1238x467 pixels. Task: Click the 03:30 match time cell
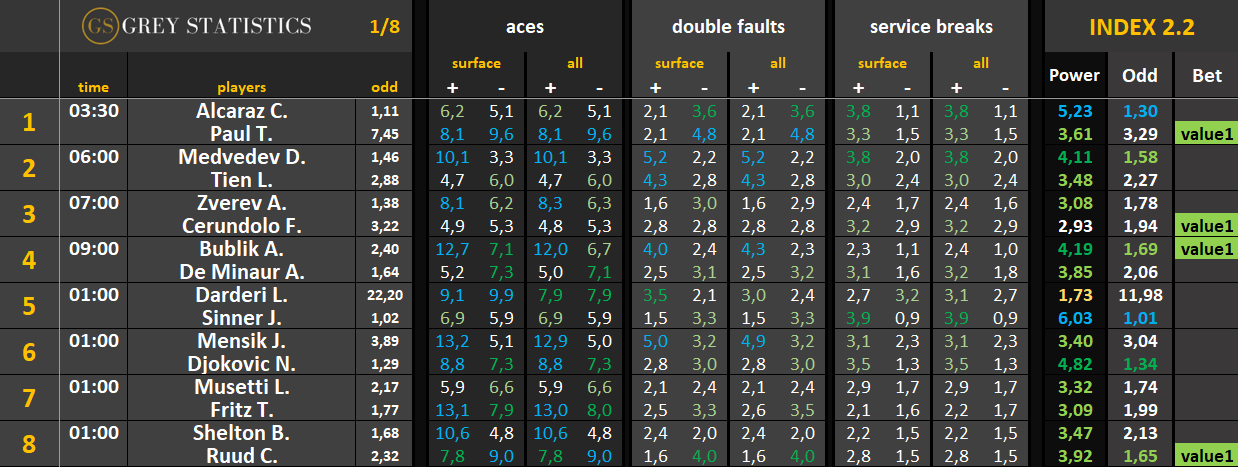(94, 111)
